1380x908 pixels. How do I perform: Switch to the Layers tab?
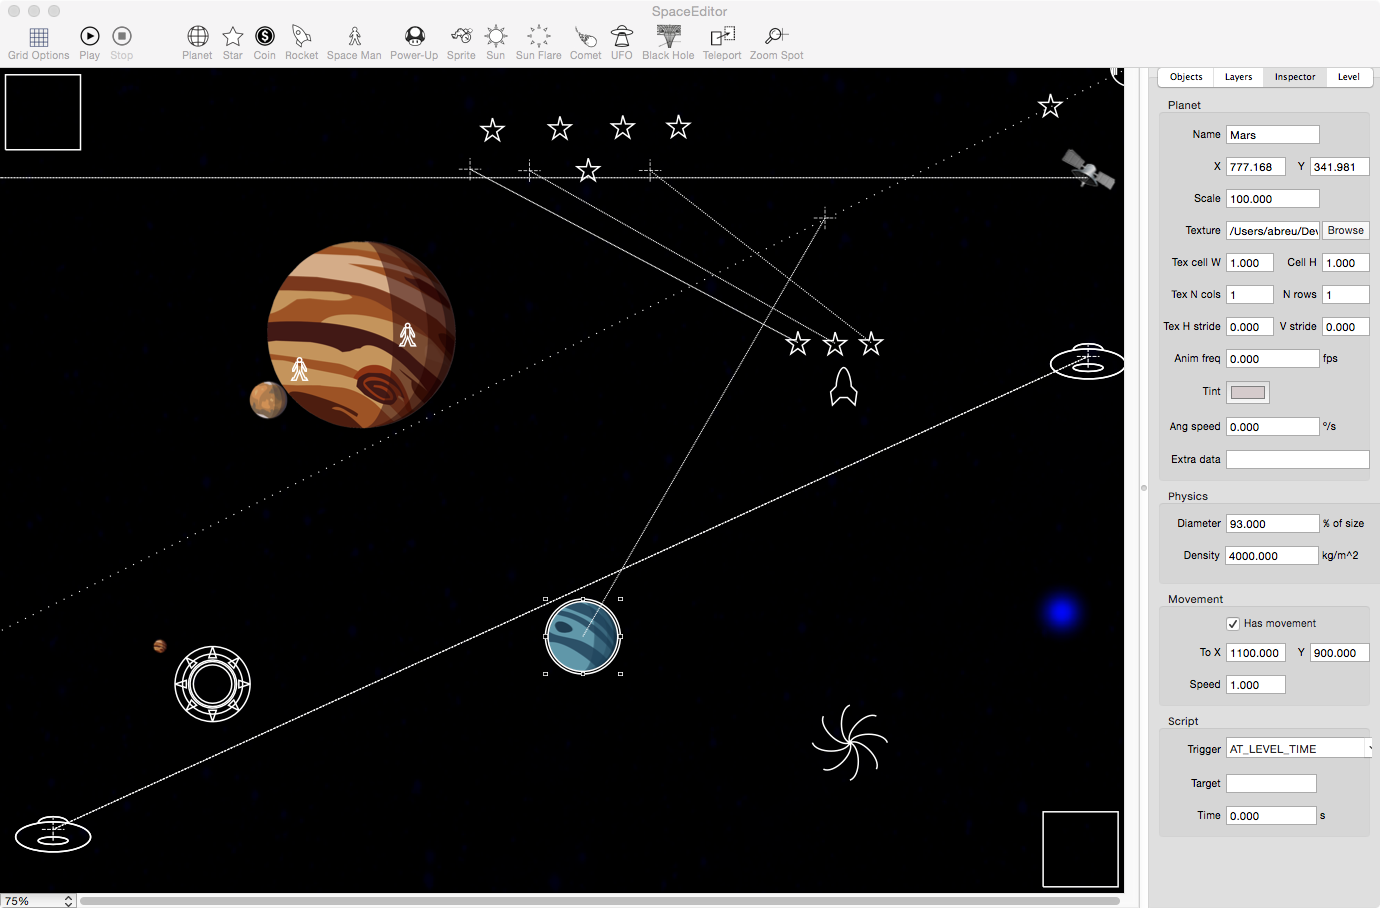point(1238,77)
